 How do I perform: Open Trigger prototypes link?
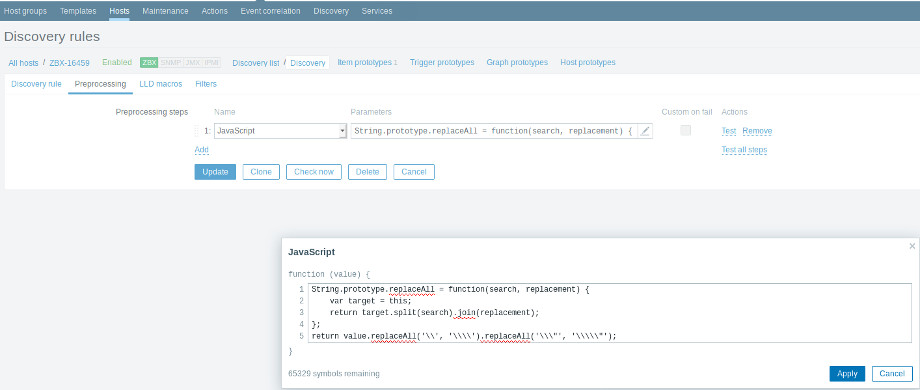coord(442,62)
